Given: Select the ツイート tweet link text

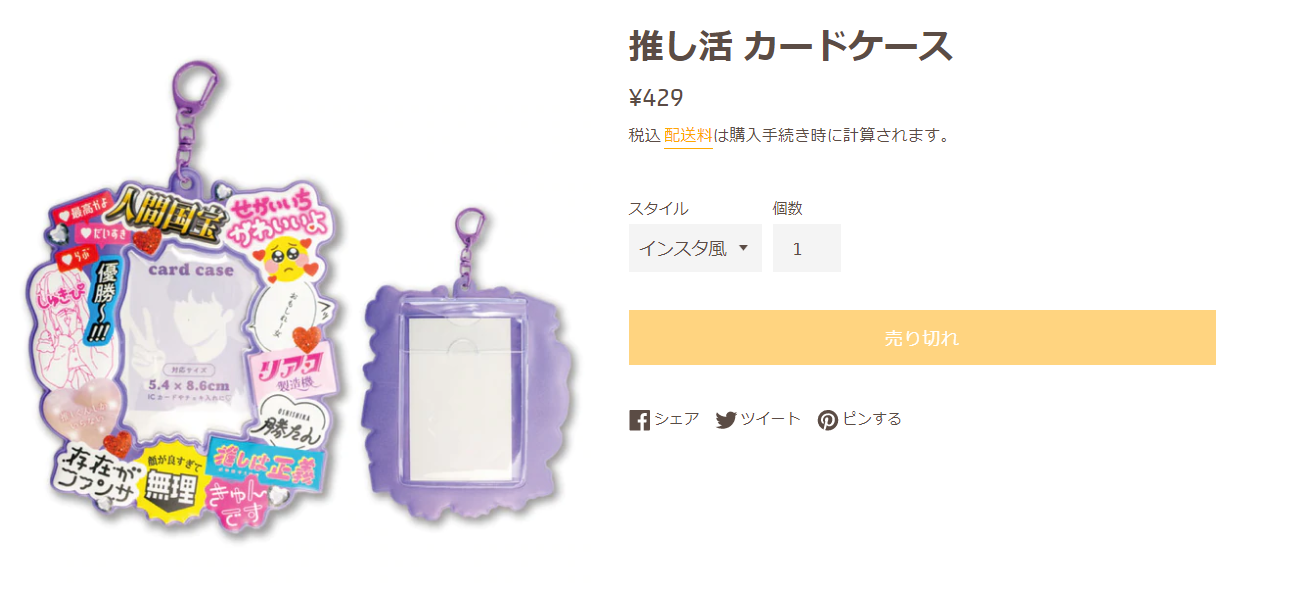Looking at the screenshot, I should coord(771,419).
